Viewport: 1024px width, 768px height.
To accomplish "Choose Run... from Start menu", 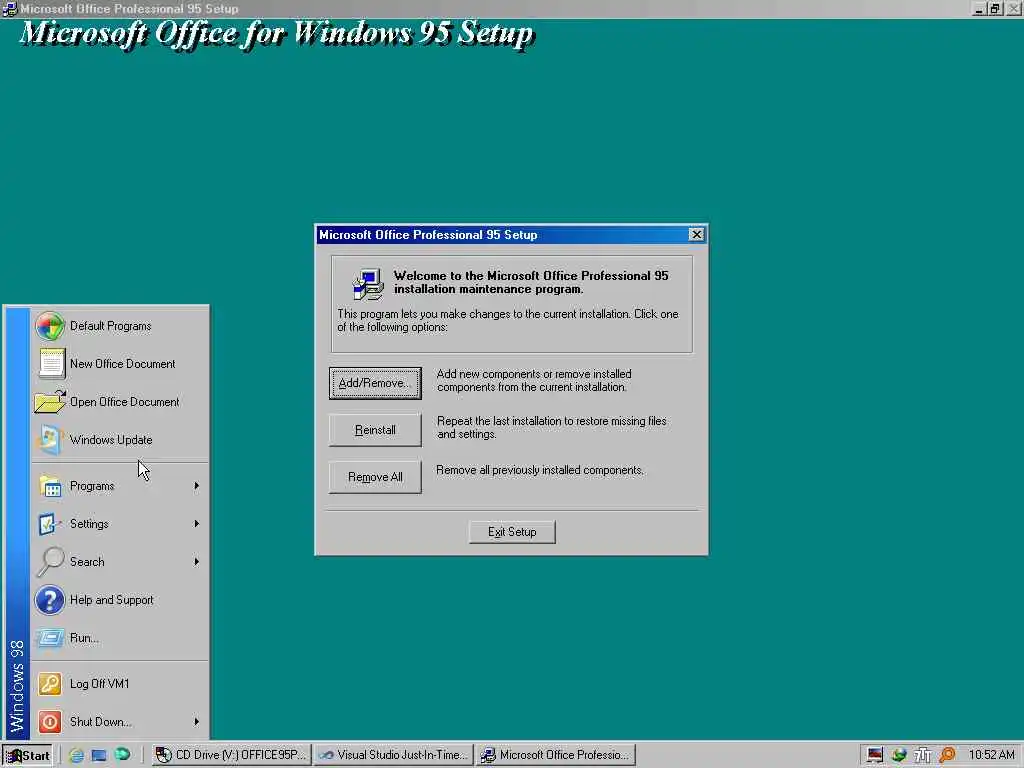I will tap(120, 638).
